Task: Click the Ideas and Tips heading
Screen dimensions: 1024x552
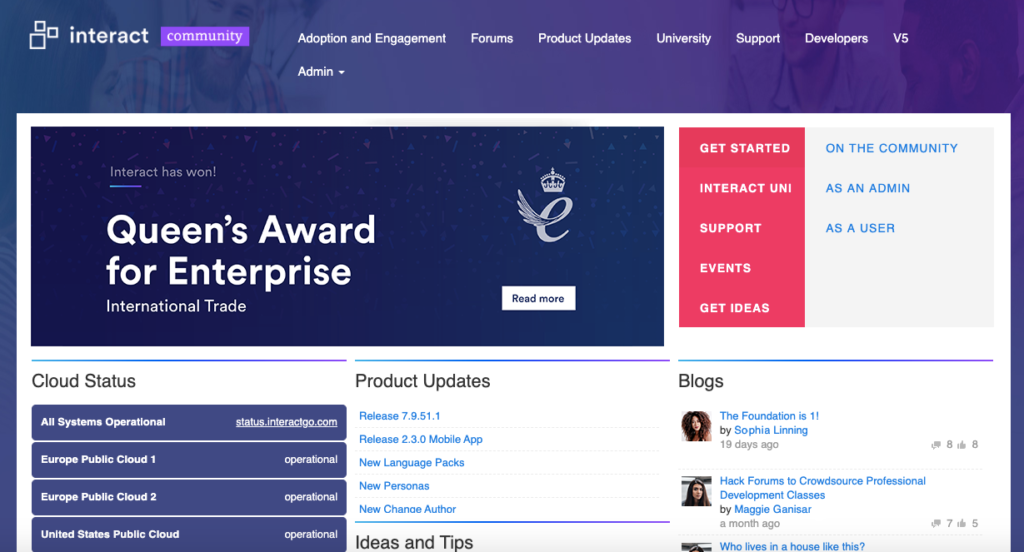Action: tap(414, 542)
